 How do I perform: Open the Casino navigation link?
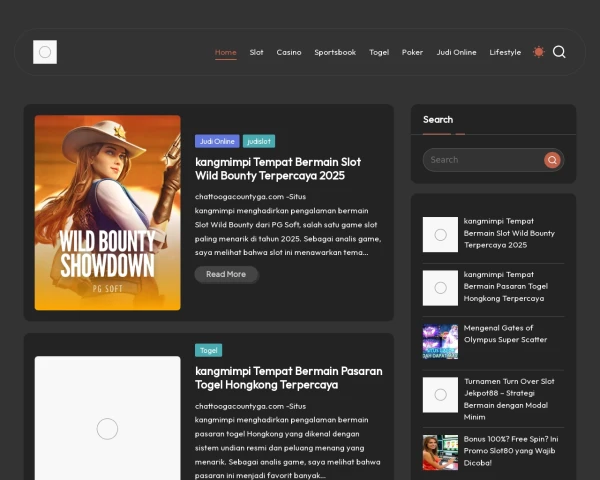click(x=289, y=52)
